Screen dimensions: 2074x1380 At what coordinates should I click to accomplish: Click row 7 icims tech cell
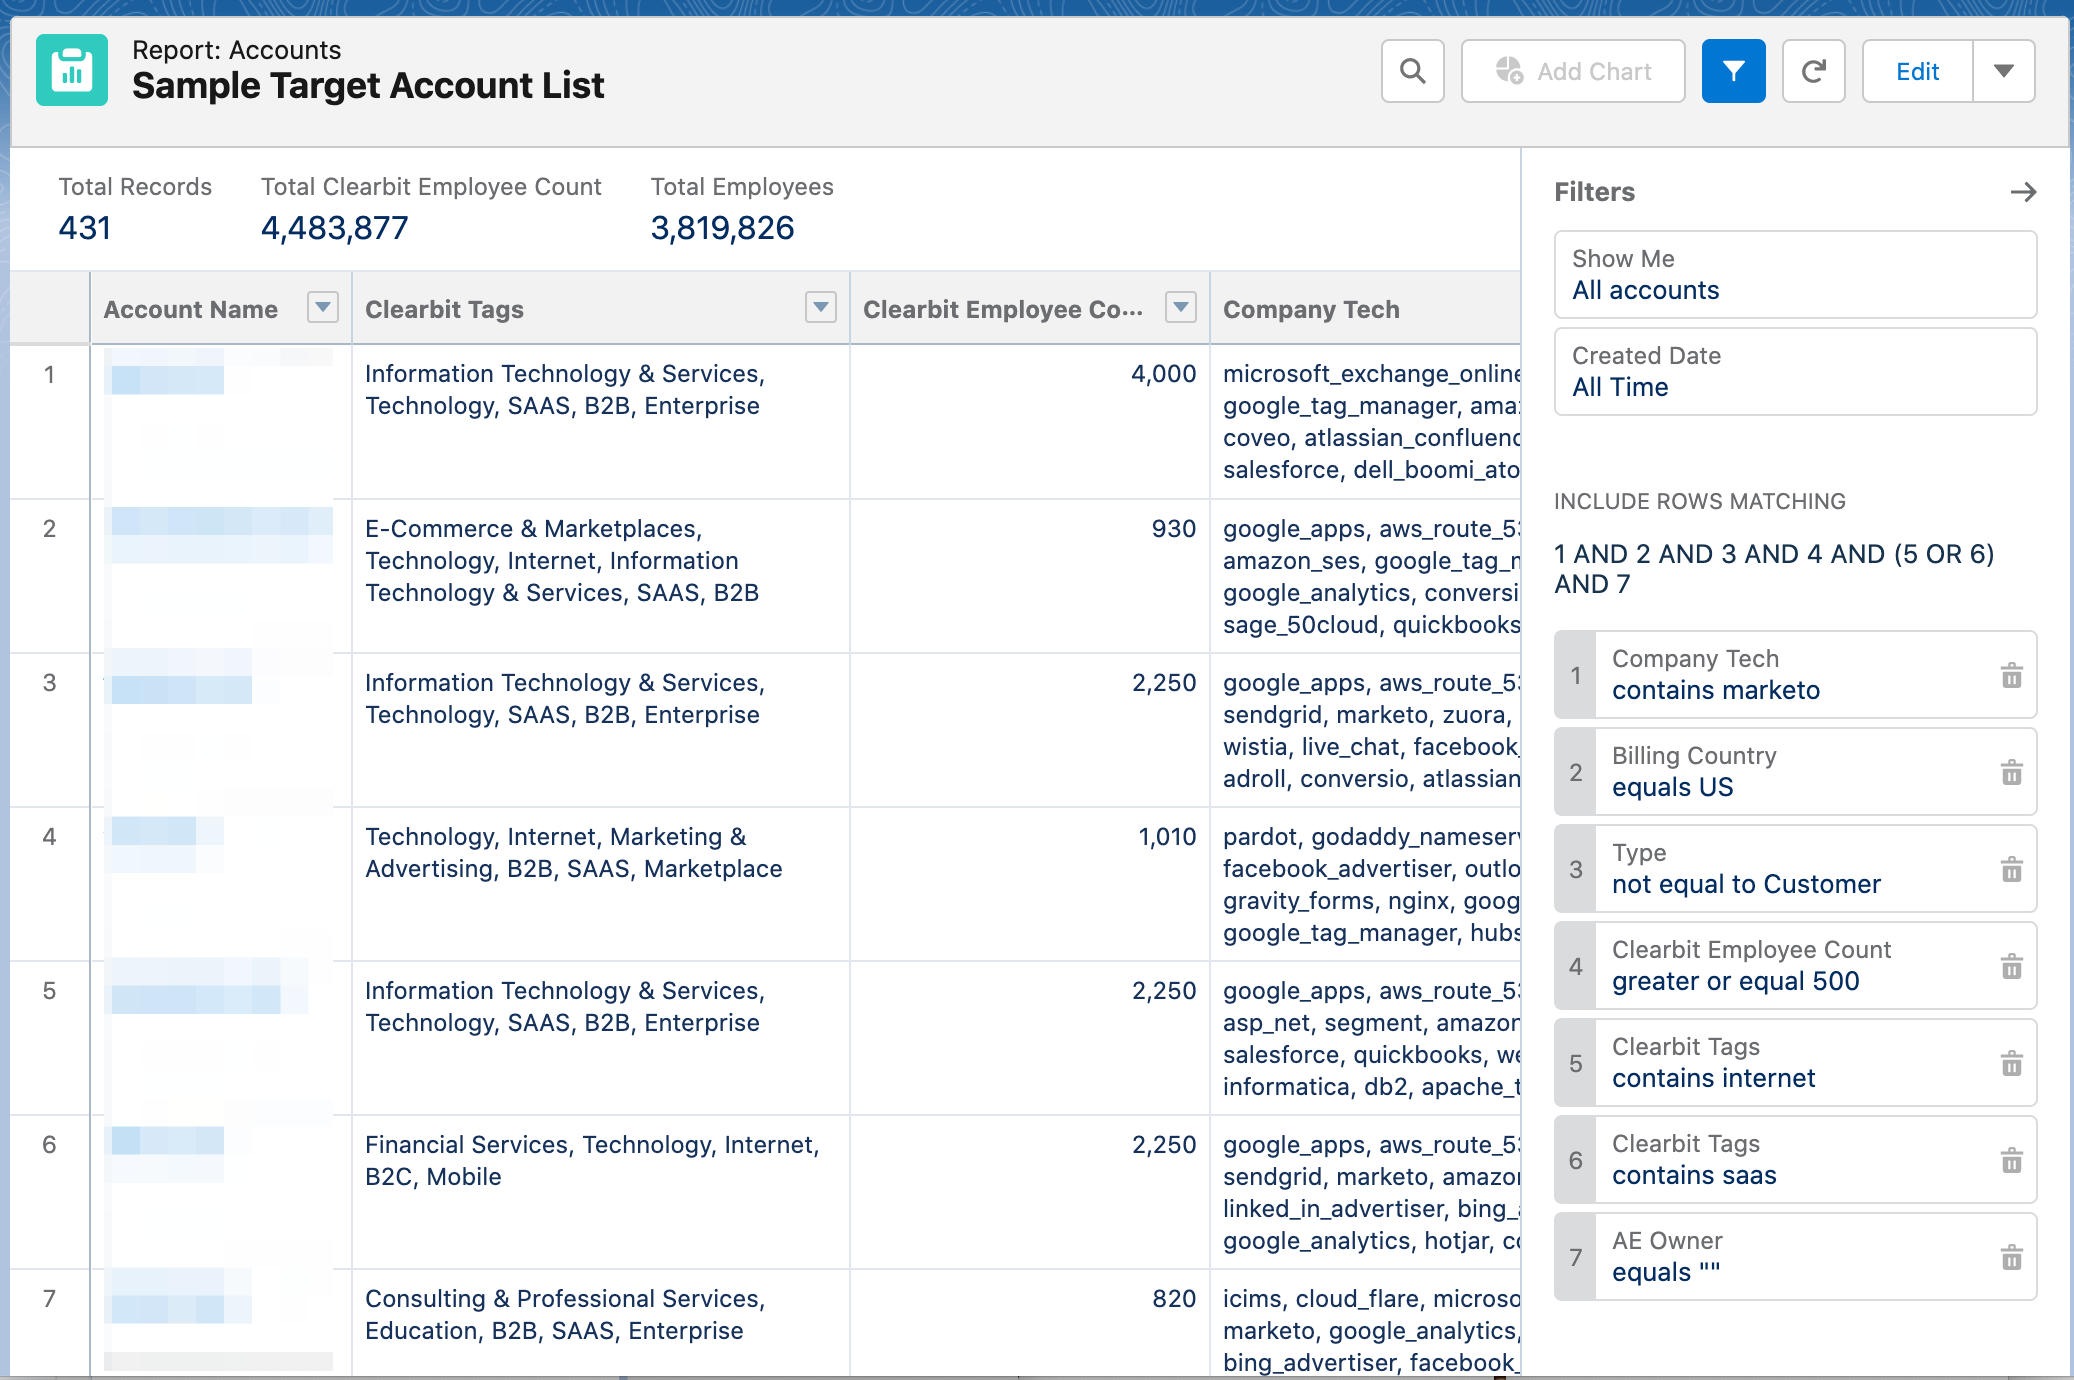[x=1366, y=1325]
